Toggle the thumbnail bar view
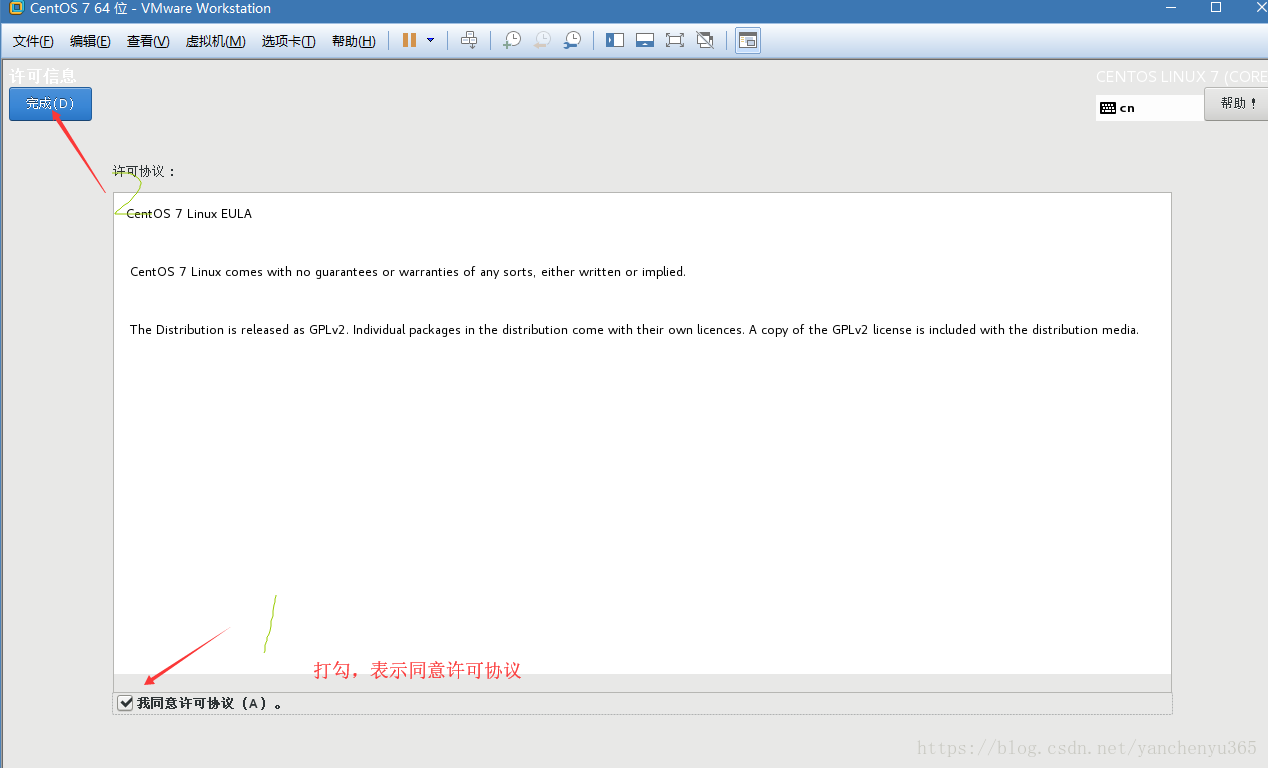1268x768 pixels. pos(645,40)
